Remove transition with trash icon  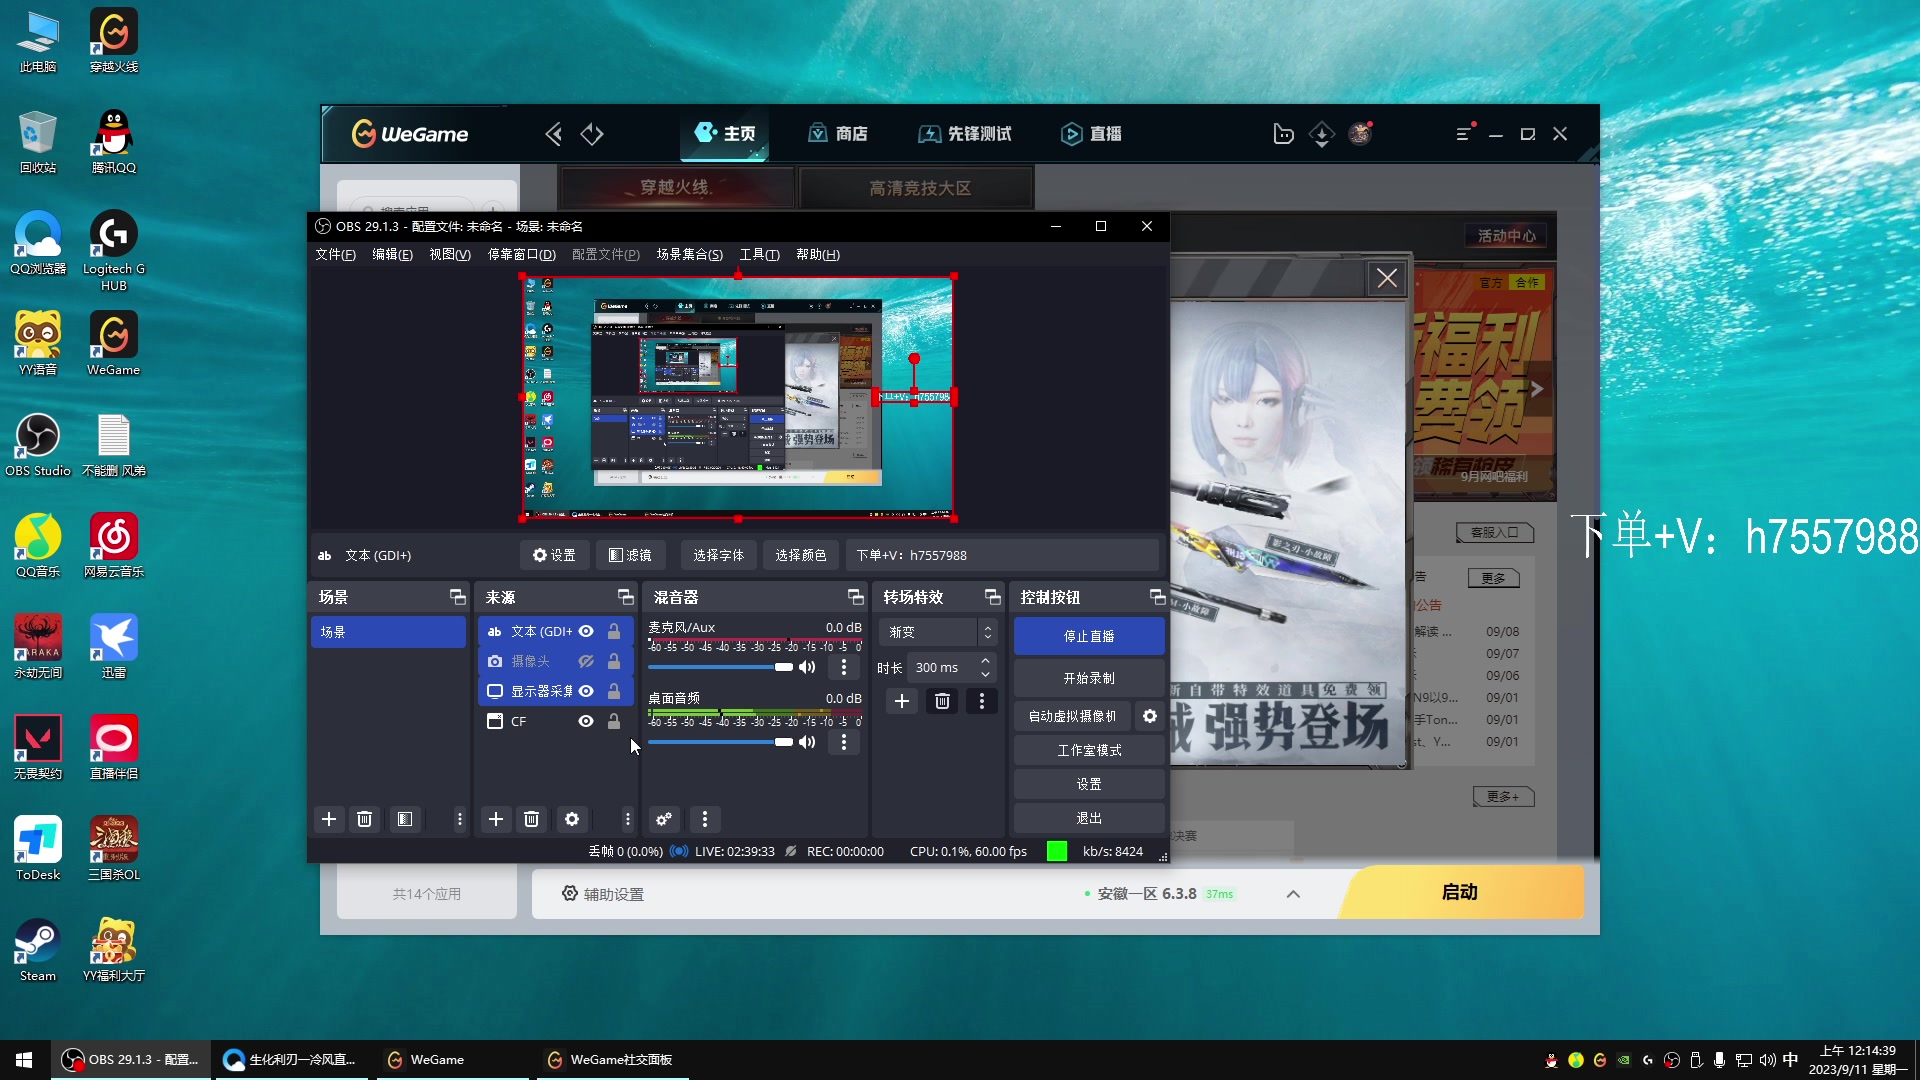tap(942, 701)
